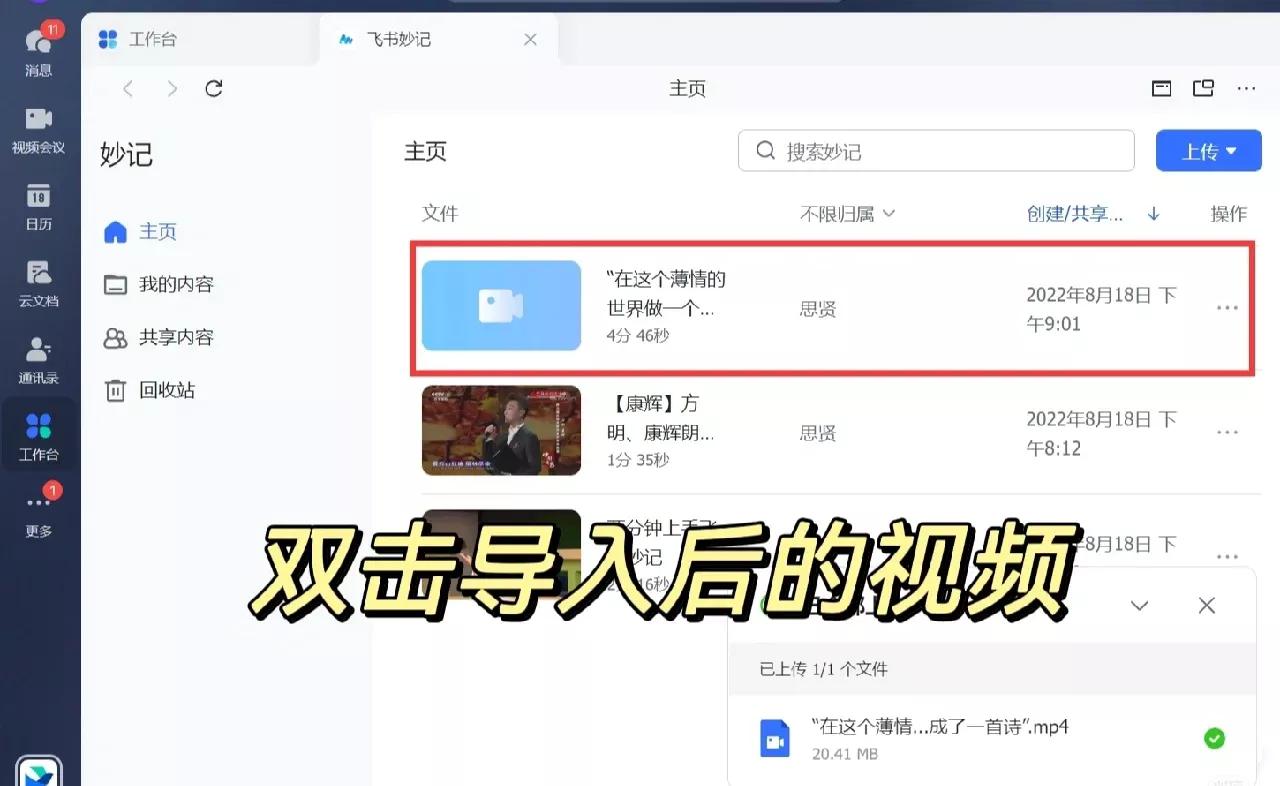Screen dimensions: 1280x786
Task: Click the 上传 upload button
Action: 1202,150
